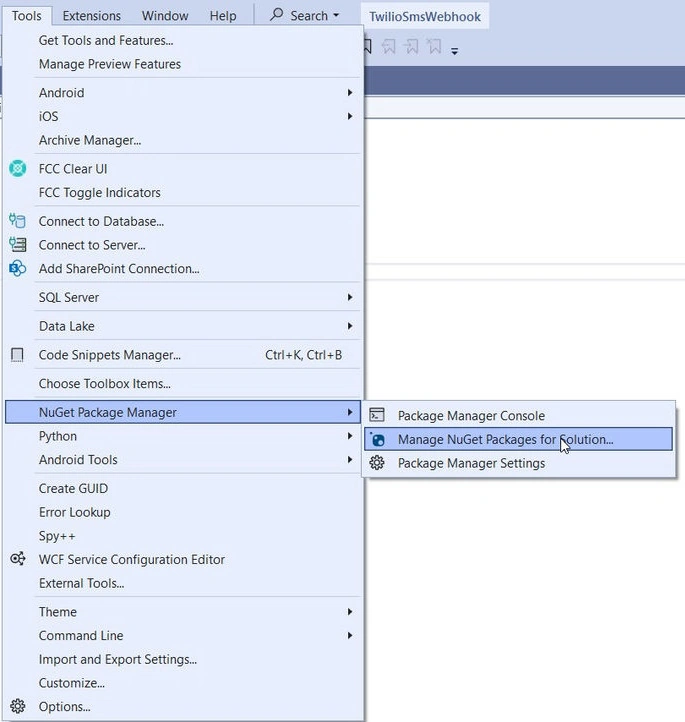Expand the Theme submenu arrow
This screenshot has width=685, height=722.
click(x=350, y=611)
